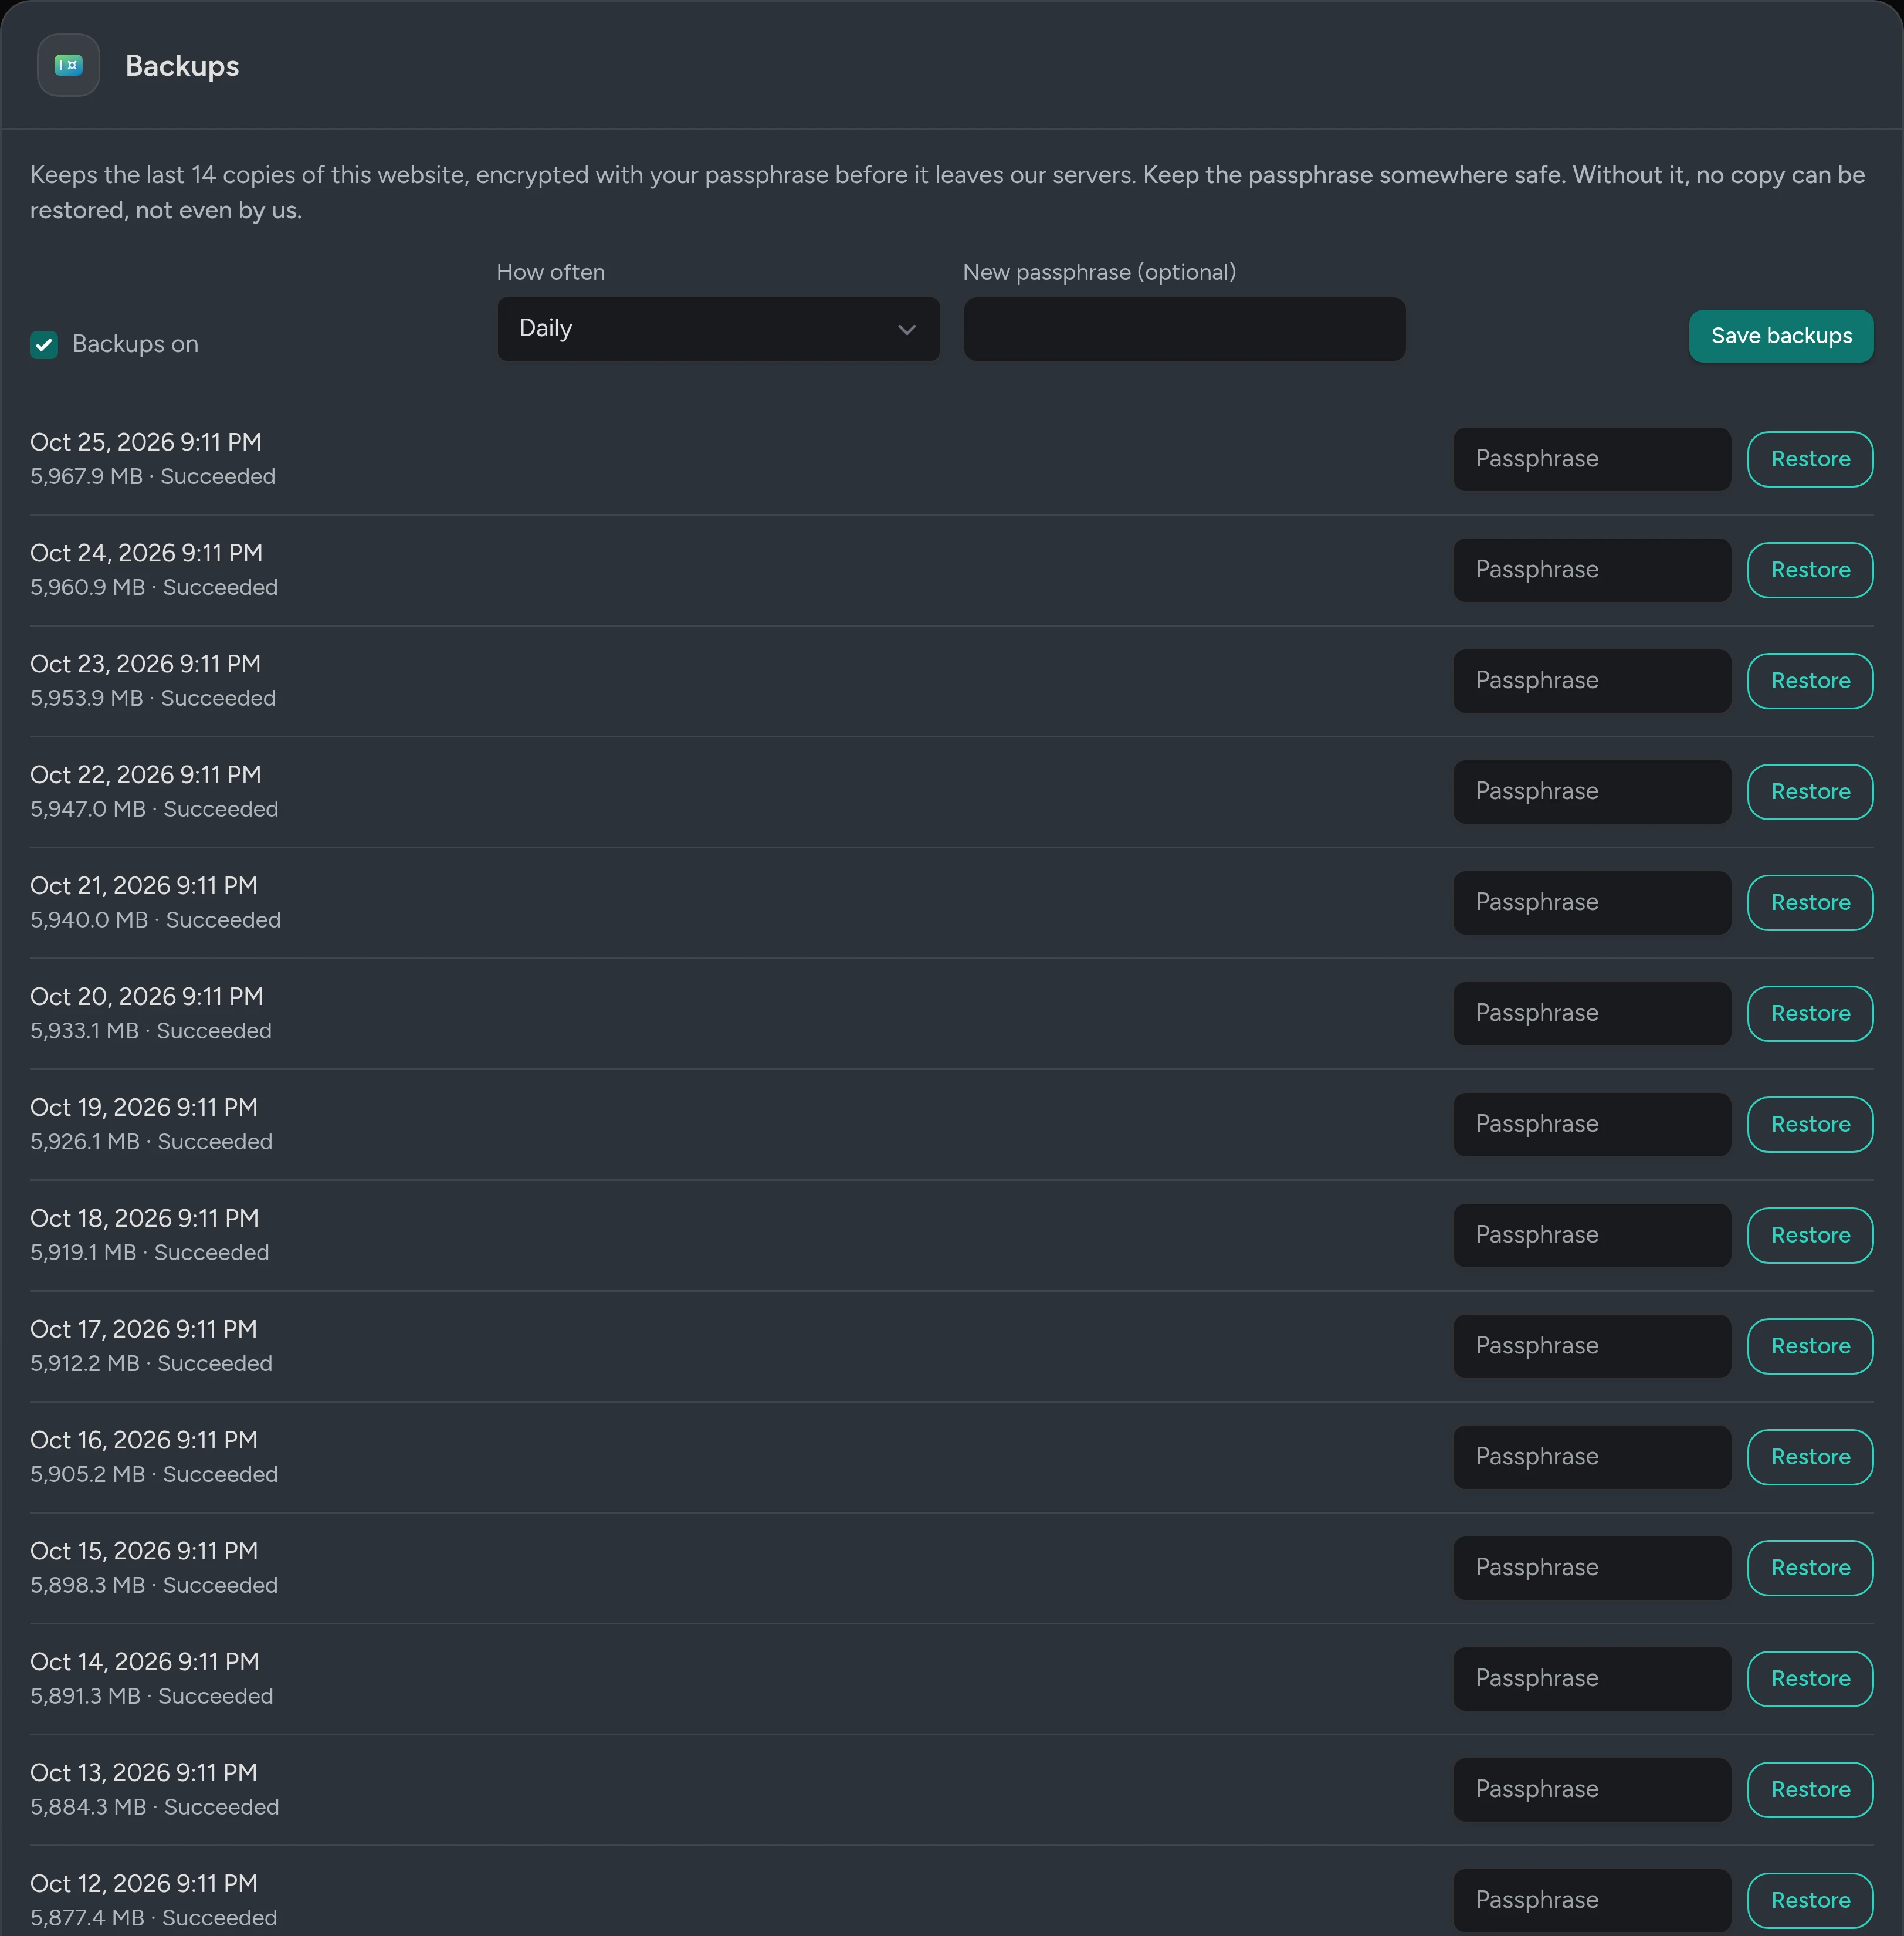Viewport: 1904px width, 1936px height.
Task: Restore the Oct 16, 2026 backup
Action: (1810, 1458)
